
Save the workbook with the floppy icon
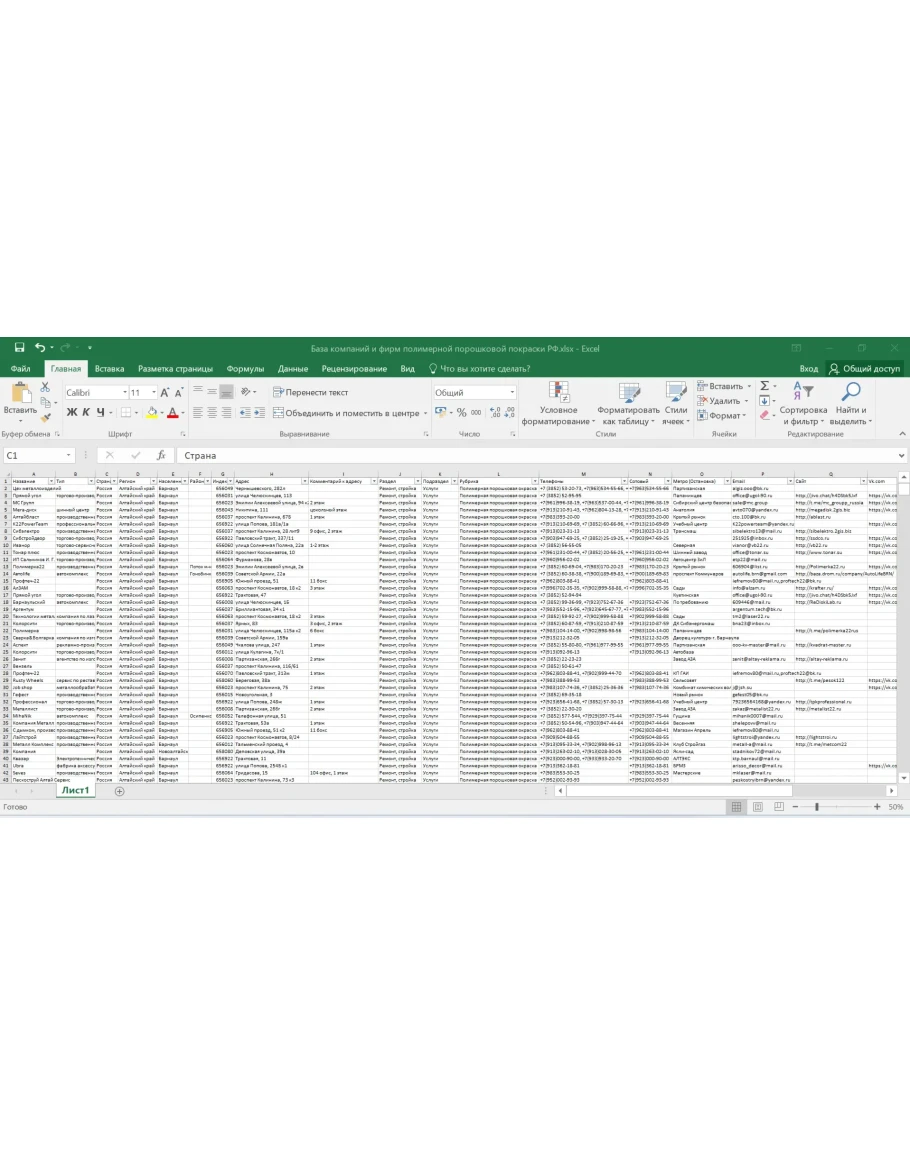tap(19, 348)
